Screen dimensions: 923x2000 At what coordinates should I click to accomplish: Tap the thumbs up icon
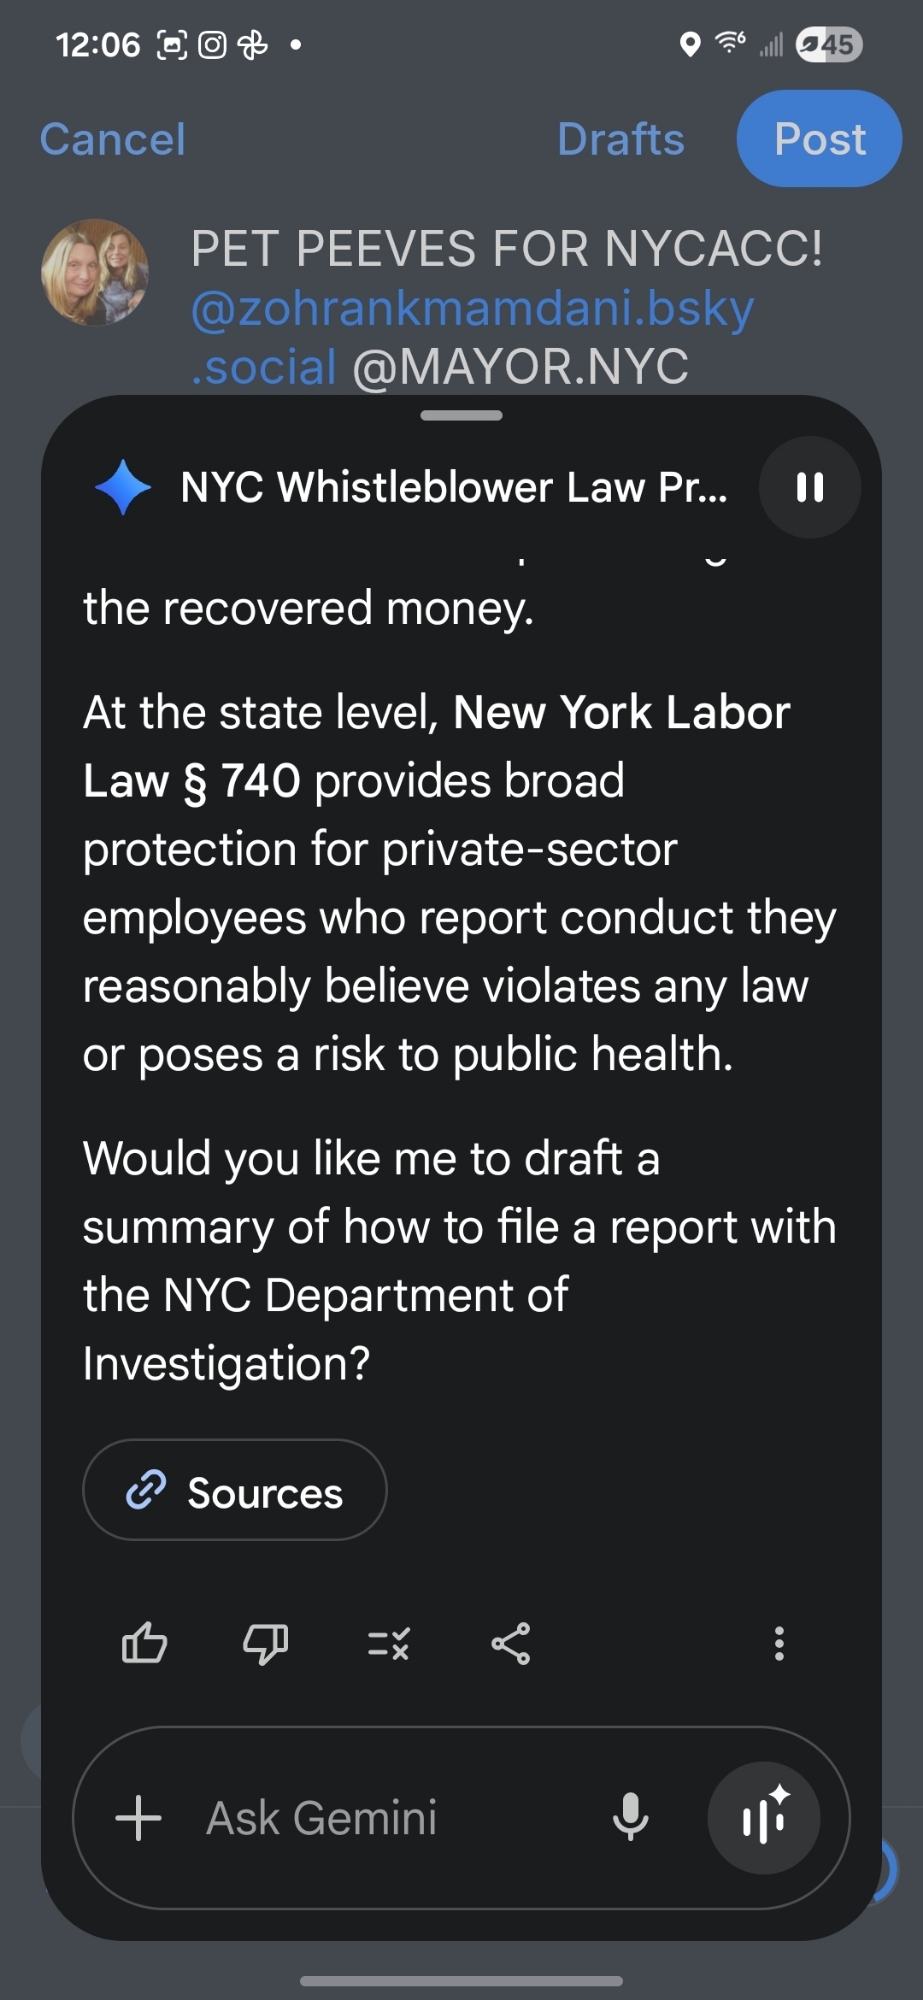point(144,1643)
